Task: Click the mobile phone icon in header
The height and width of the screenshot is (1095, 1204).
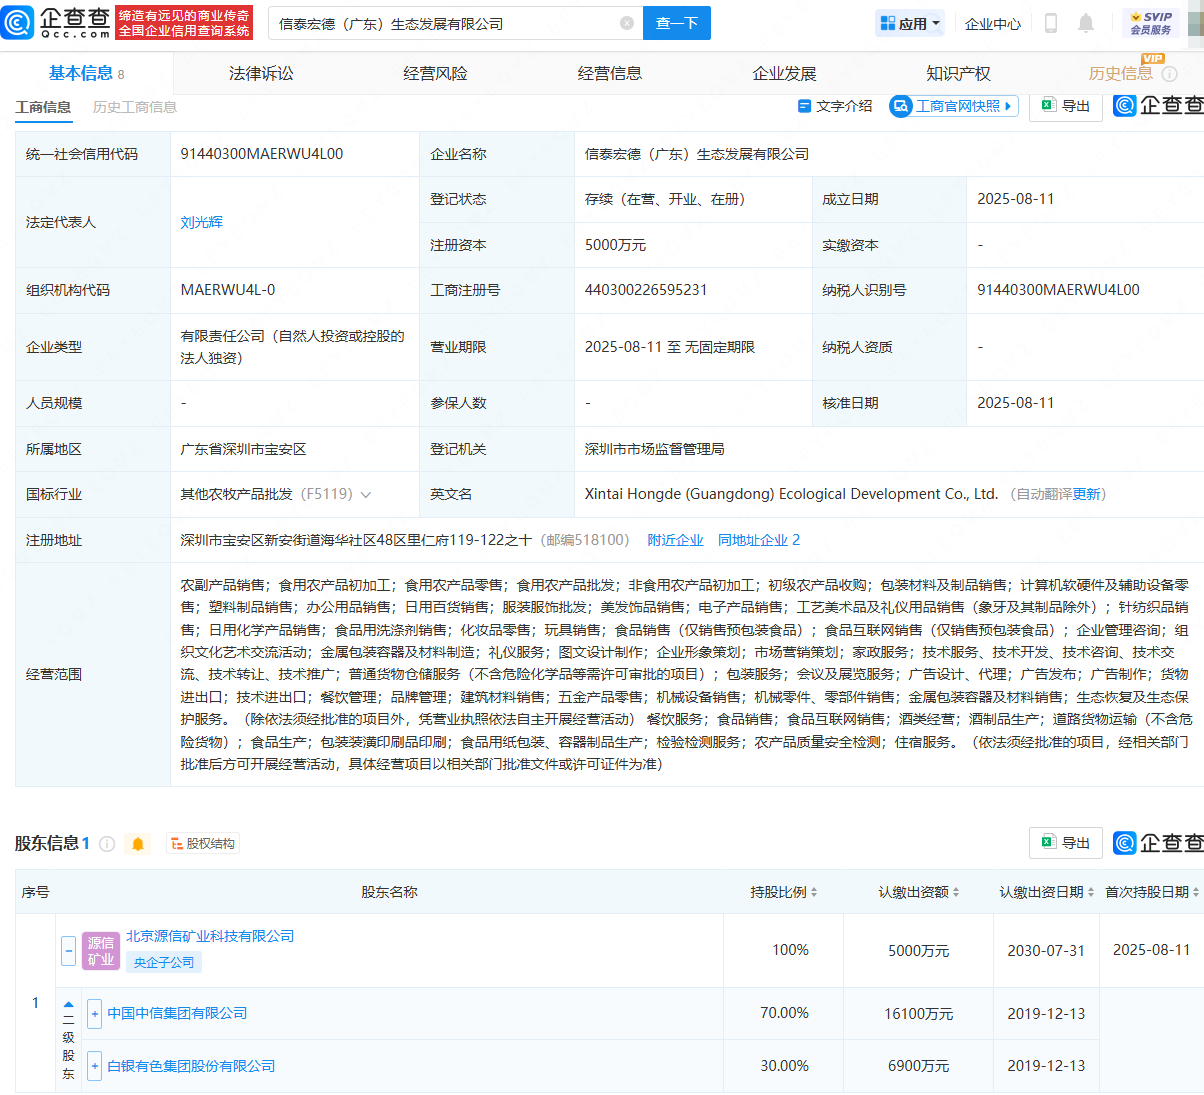Action: (1051, 23)
